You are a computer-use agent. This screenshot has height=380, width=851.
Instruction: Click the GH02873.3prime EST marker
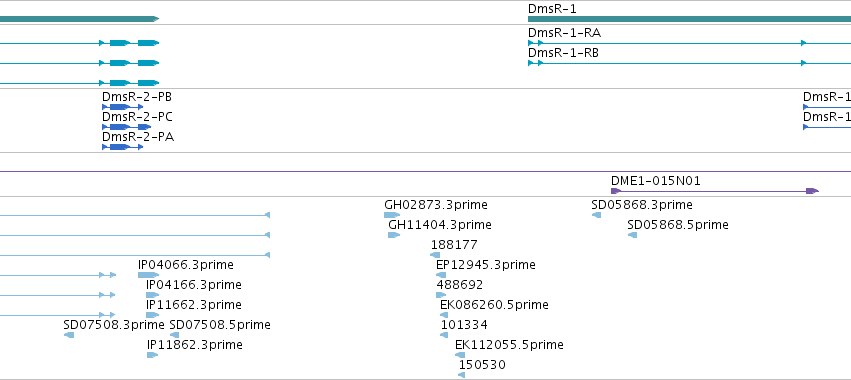(392, 216)
